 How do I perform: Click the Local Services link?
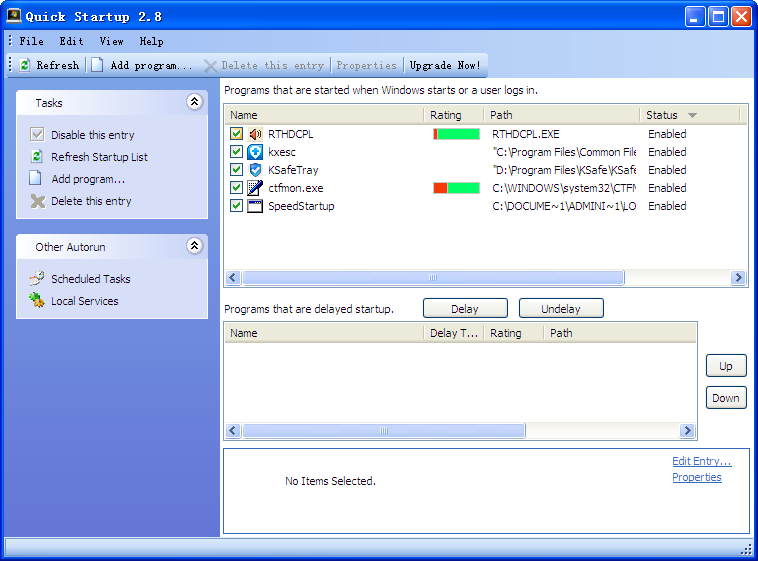[85, 301]
